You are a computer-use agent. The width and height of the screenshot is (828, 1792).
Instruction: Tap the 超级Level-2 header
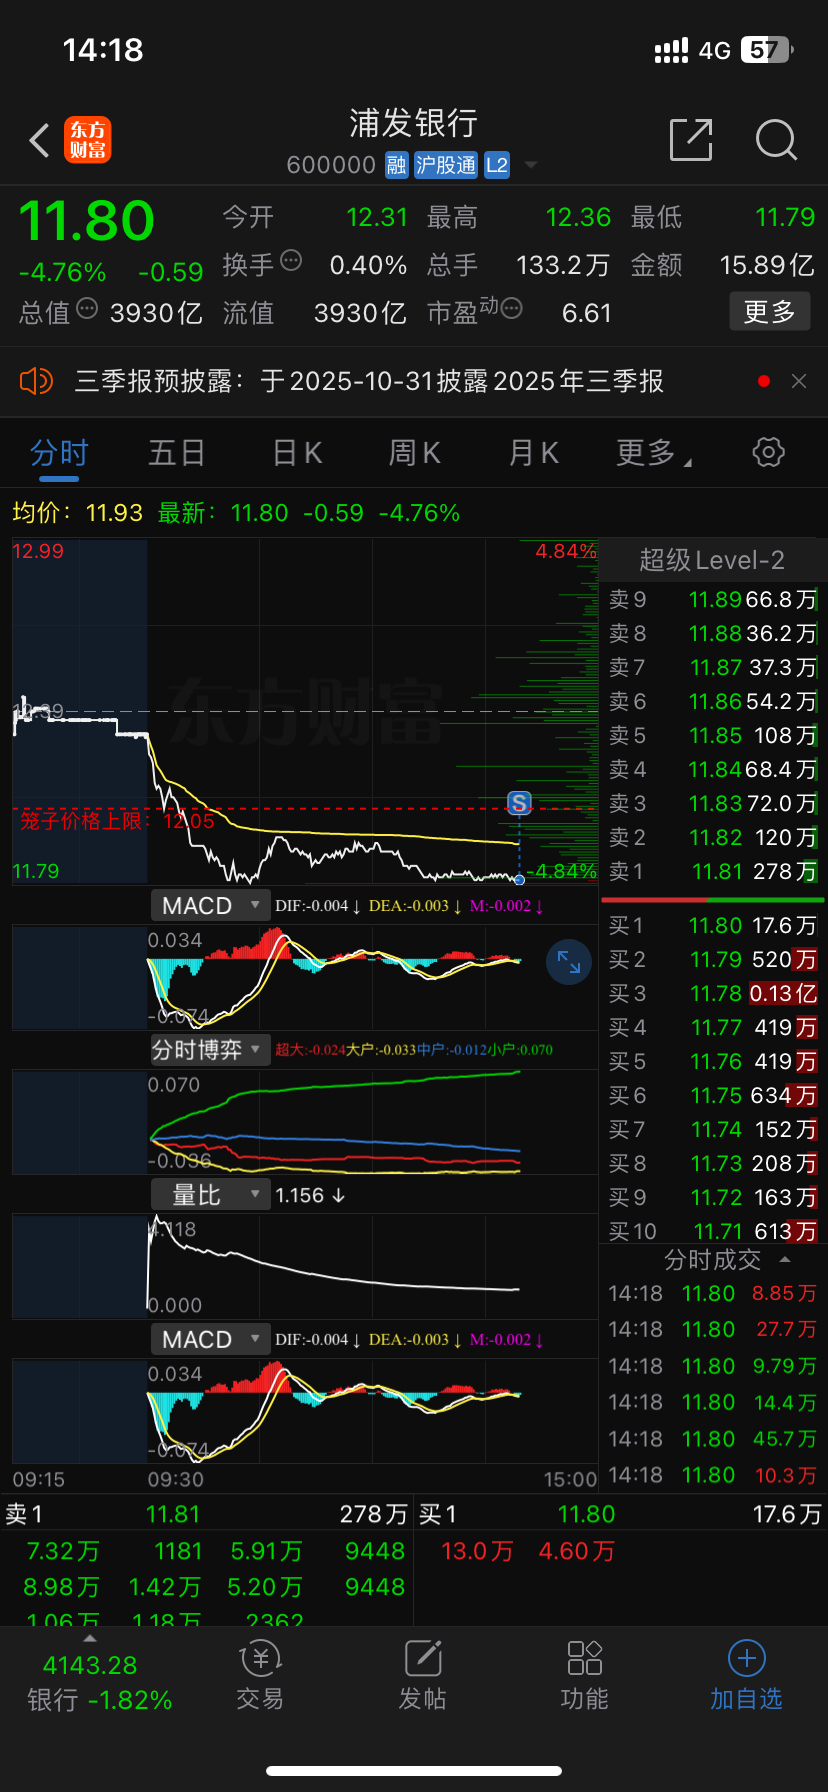[x=712, y=560]
